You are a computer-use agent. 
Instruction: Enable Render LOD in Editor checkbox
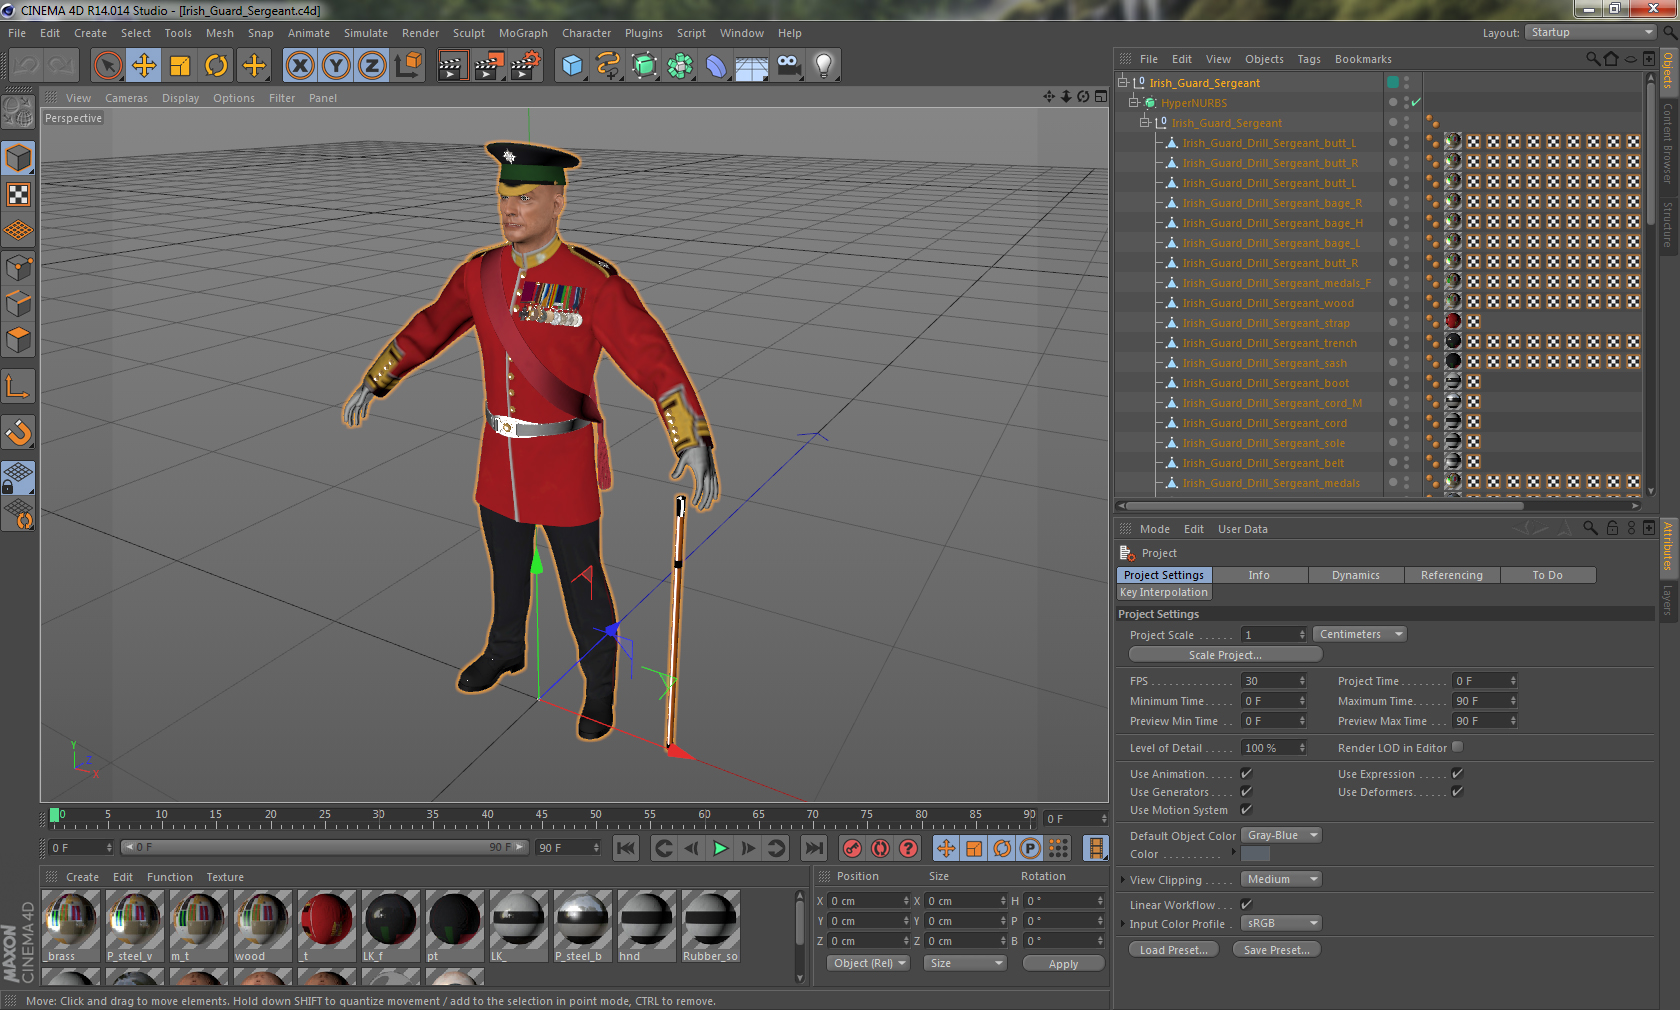click(1457, 747)
